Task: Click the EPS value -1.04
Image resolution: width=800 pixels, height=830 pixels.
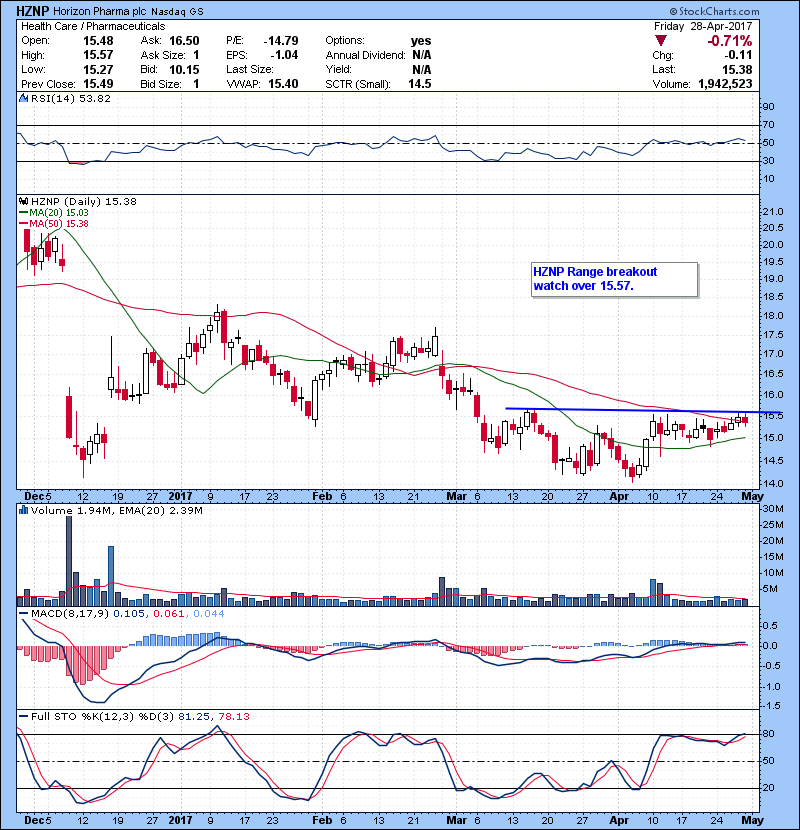Action: [x=284, y=55]
